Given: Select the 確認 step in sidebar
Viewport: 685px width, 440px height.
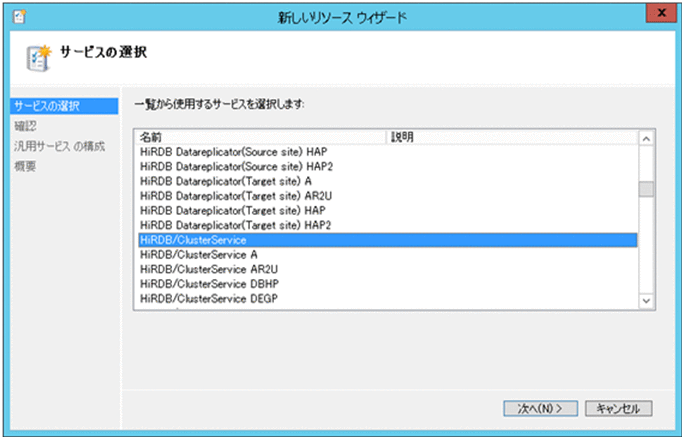Looking at the screenshot, I should (25, 126).
